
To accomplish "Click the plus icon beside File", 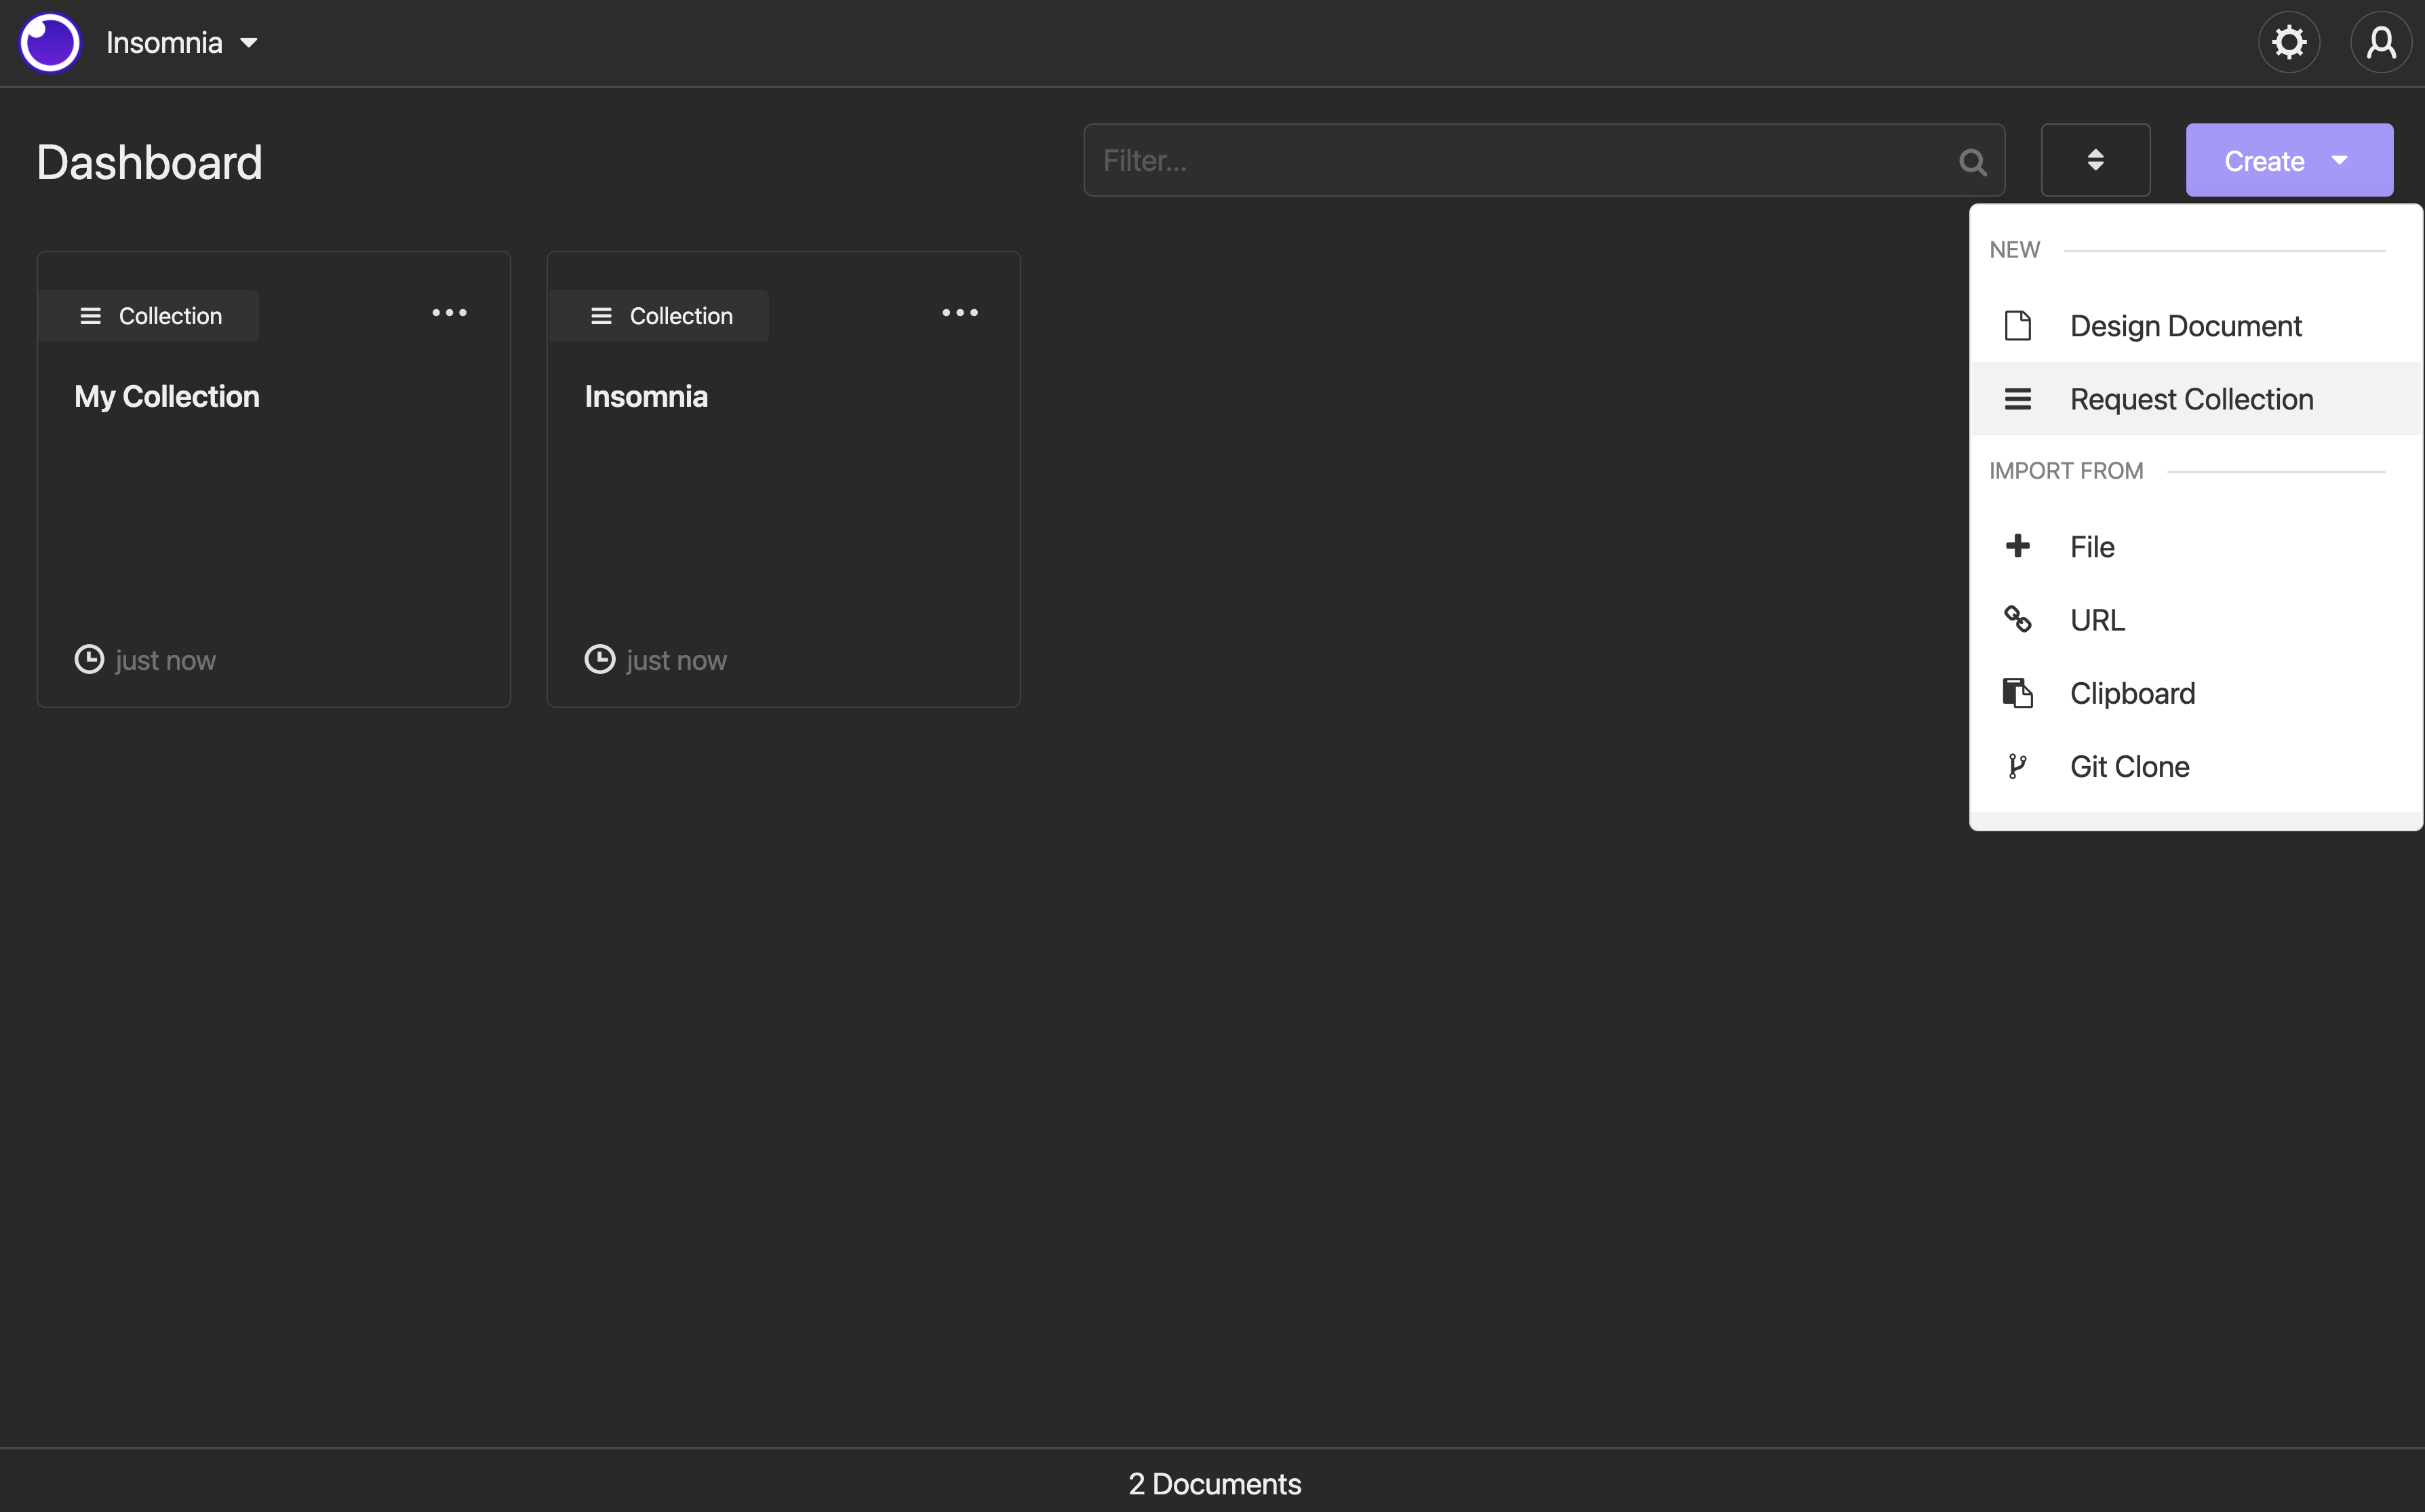I will (x=2017, y=546).
